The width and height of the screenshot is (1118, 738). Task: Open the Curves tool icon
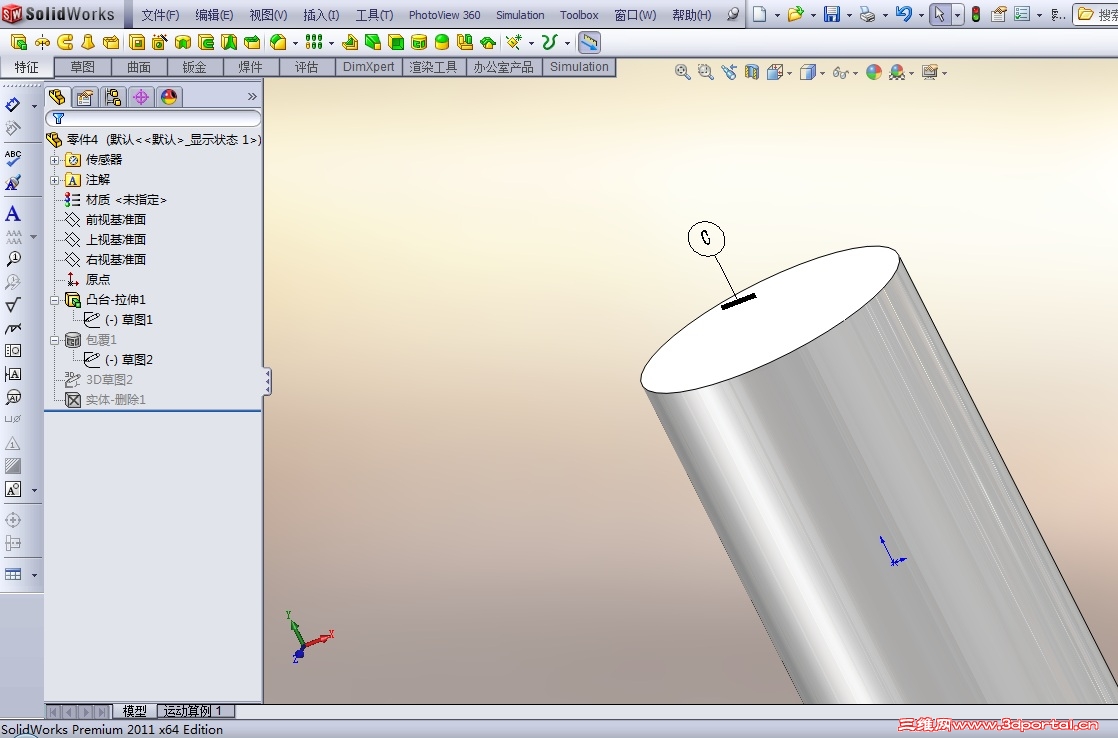tap(549, 43)
